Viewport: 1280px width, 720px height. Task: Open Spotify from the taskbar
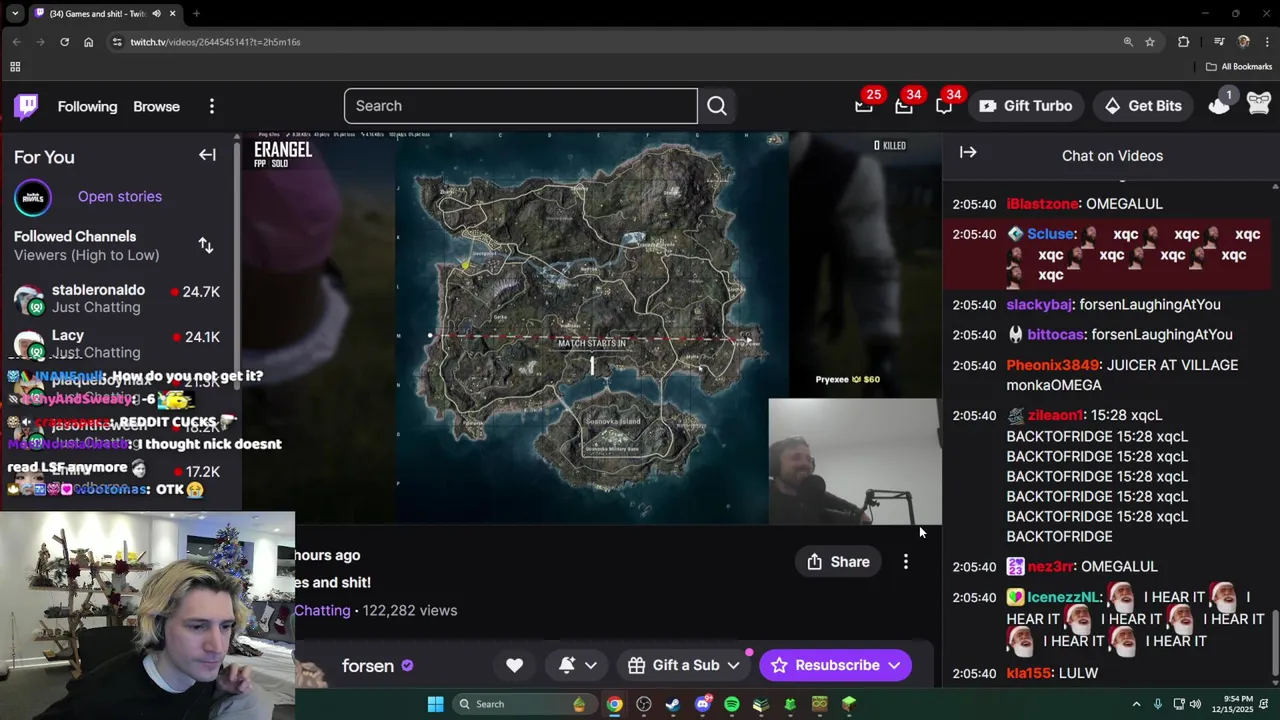(x=732, y=704)
